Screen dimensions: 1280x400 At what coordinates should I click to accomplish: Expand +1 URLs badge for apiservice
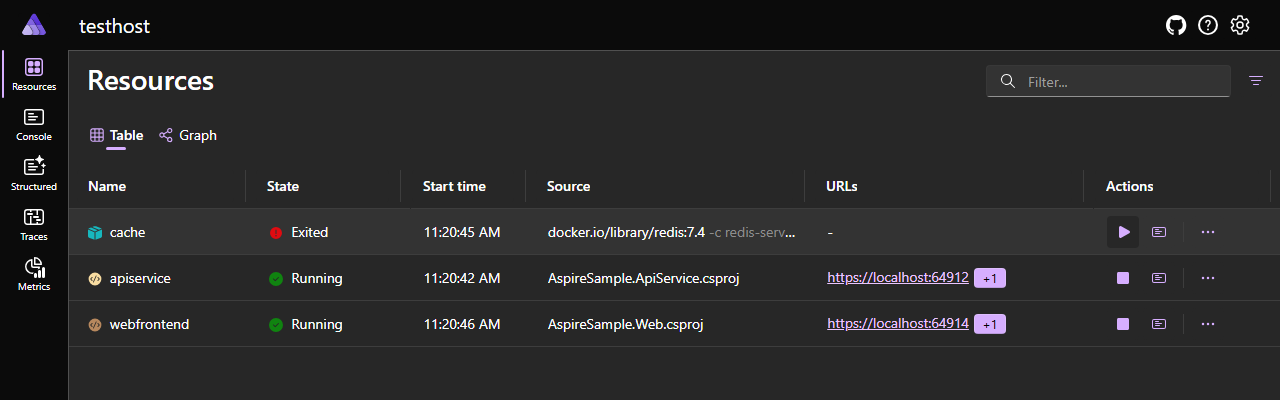pos(990,278)
